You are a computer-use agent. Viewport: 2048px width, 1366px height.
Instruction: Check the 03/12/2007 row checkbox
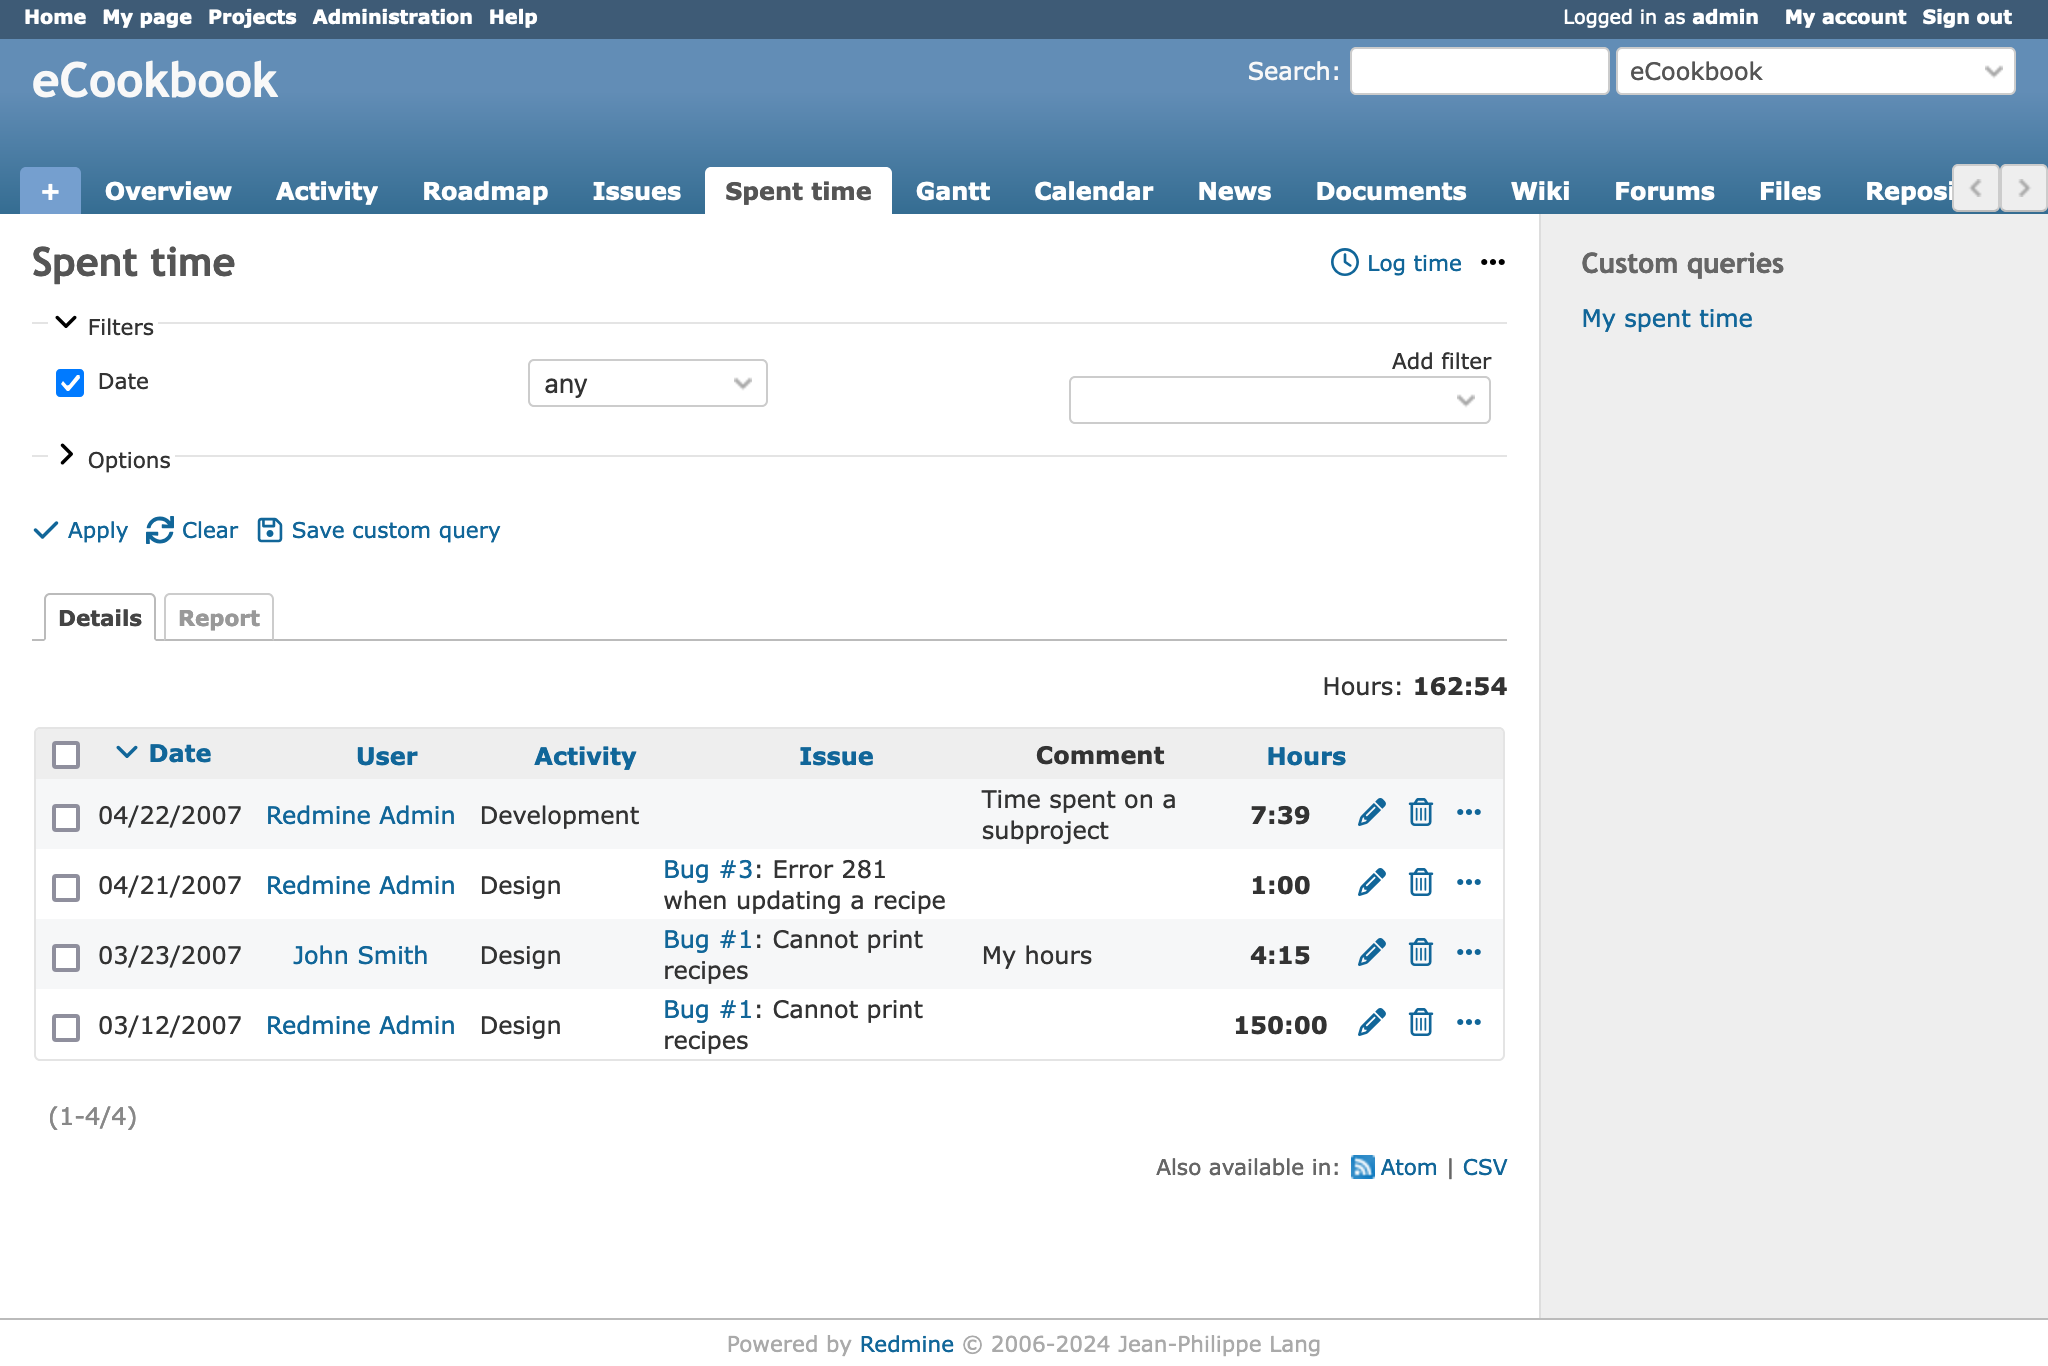pos(66,1027)
